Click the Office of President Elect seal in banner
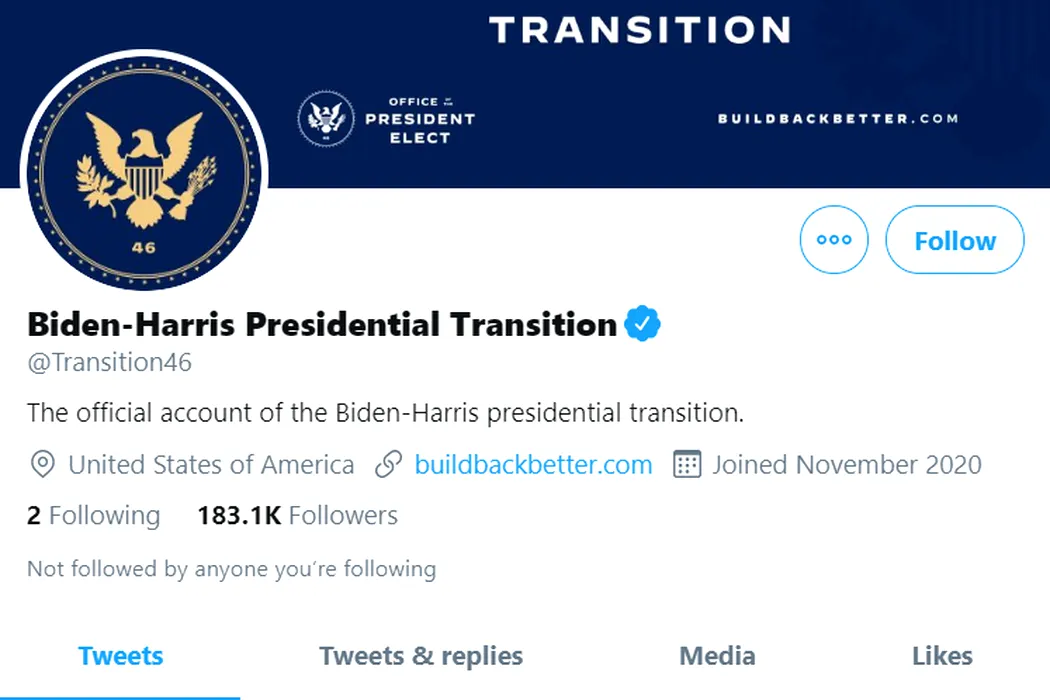Screen dimensions: 1050x700 tap(326, 119)
